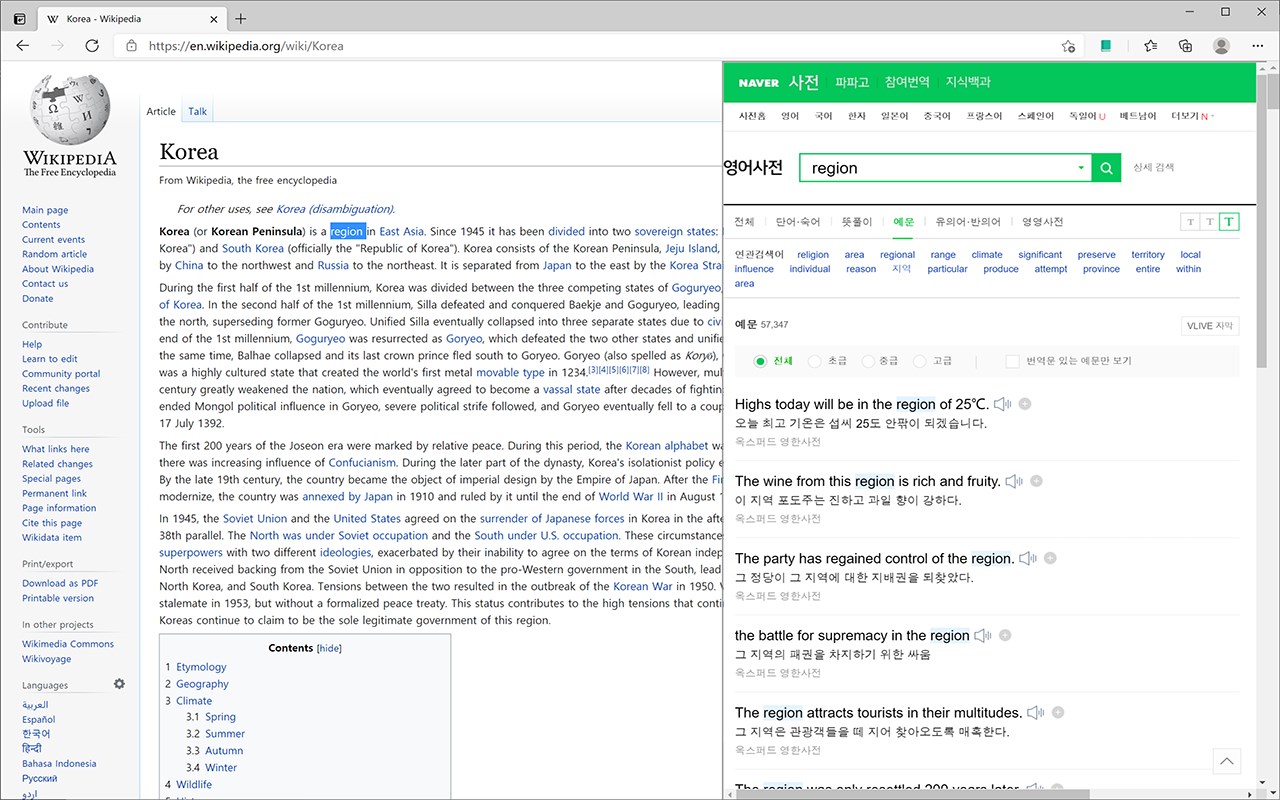This screenshot has height=800, width=1280.
Task: Select the largest font size T button
Action: (1230, 222)
